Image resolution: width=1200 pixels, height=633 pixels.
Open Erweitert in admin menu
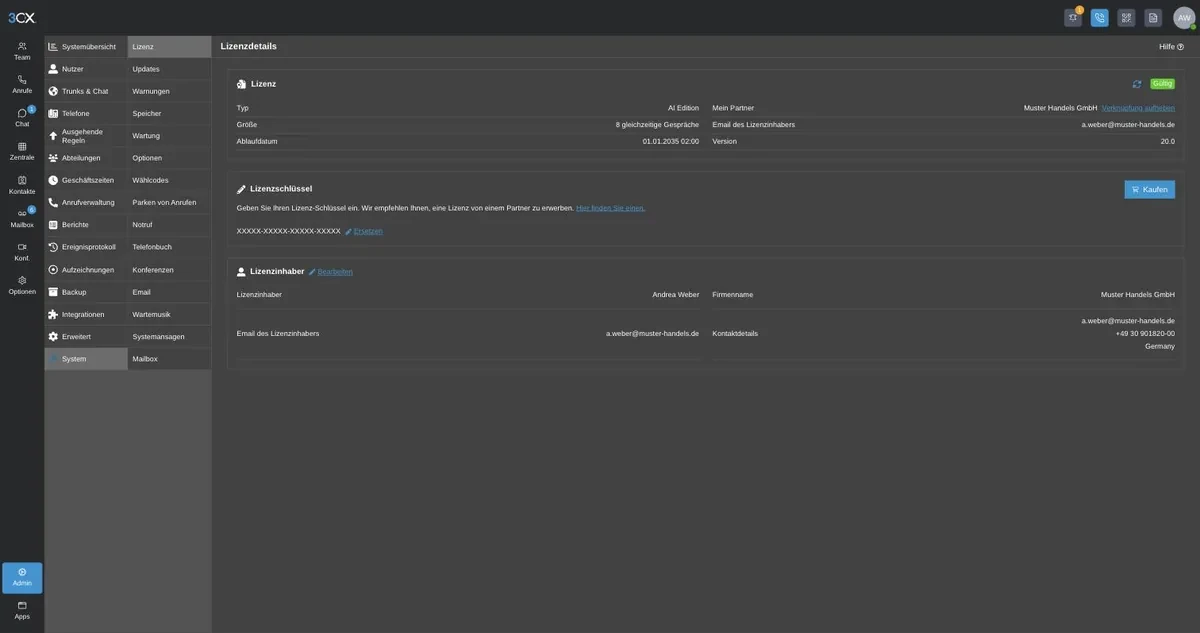[86, 337]
